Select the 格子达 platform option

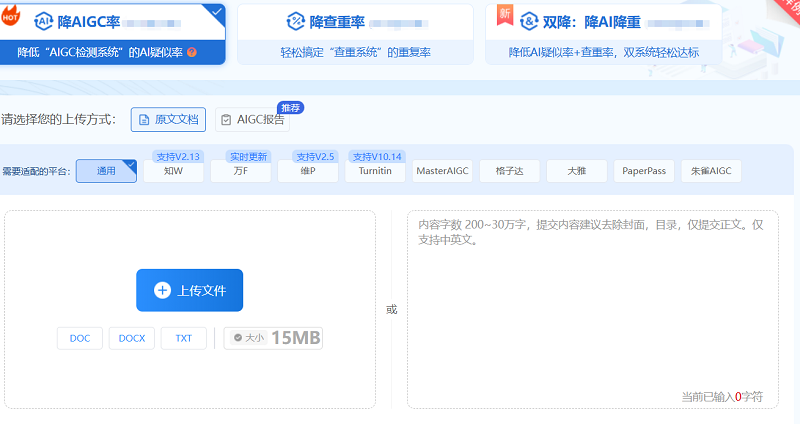click(x=510, y=171)
